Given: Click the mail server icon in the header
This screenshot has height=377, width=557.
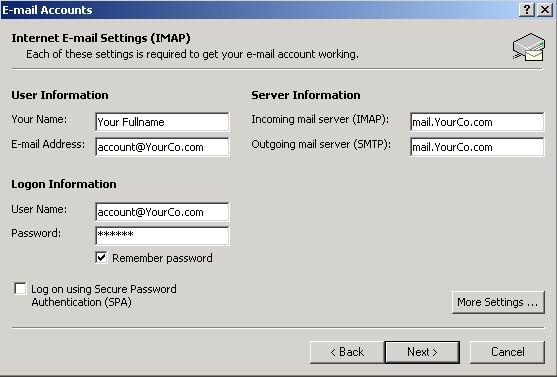Looking at the screenshot, I should click(x=529, y=47).
